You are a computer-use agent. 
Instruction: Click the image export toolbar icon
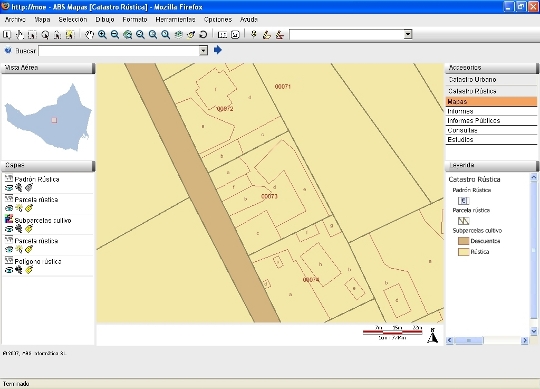click(x=235, y=34)
